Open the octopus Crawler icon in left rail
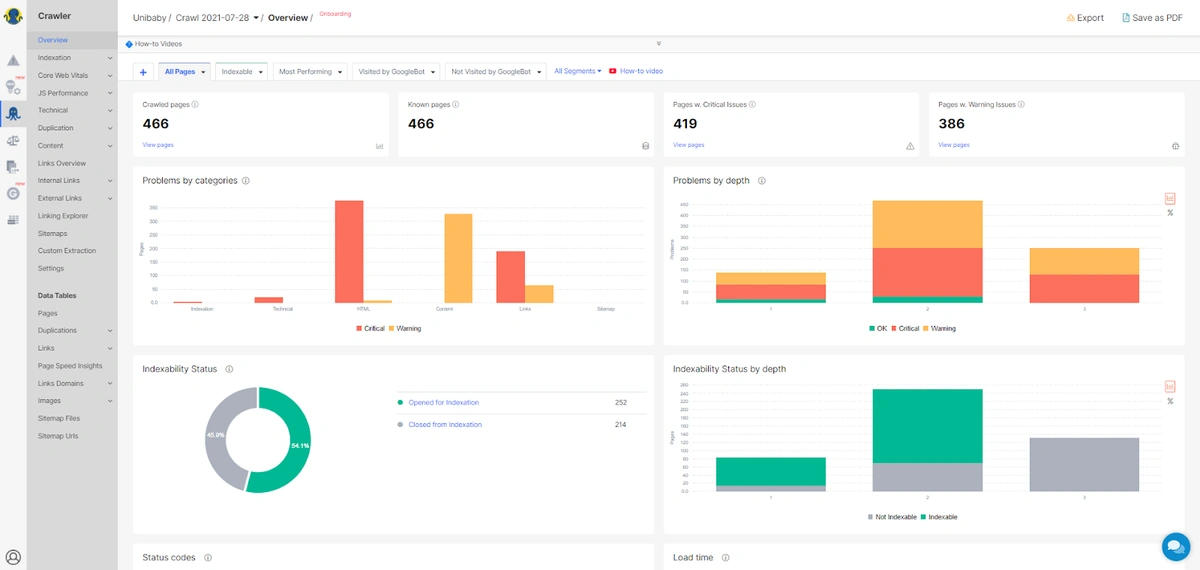The height and width of the screenshot is (570, 1200). point(13,114)
